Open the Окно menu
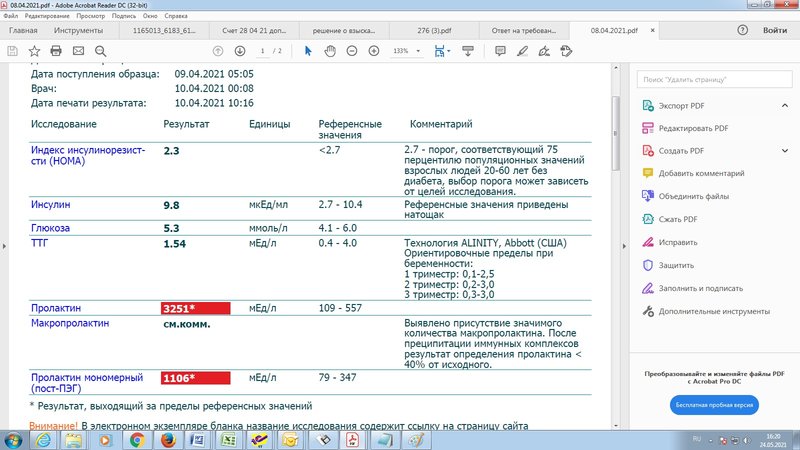 point(150,16)
